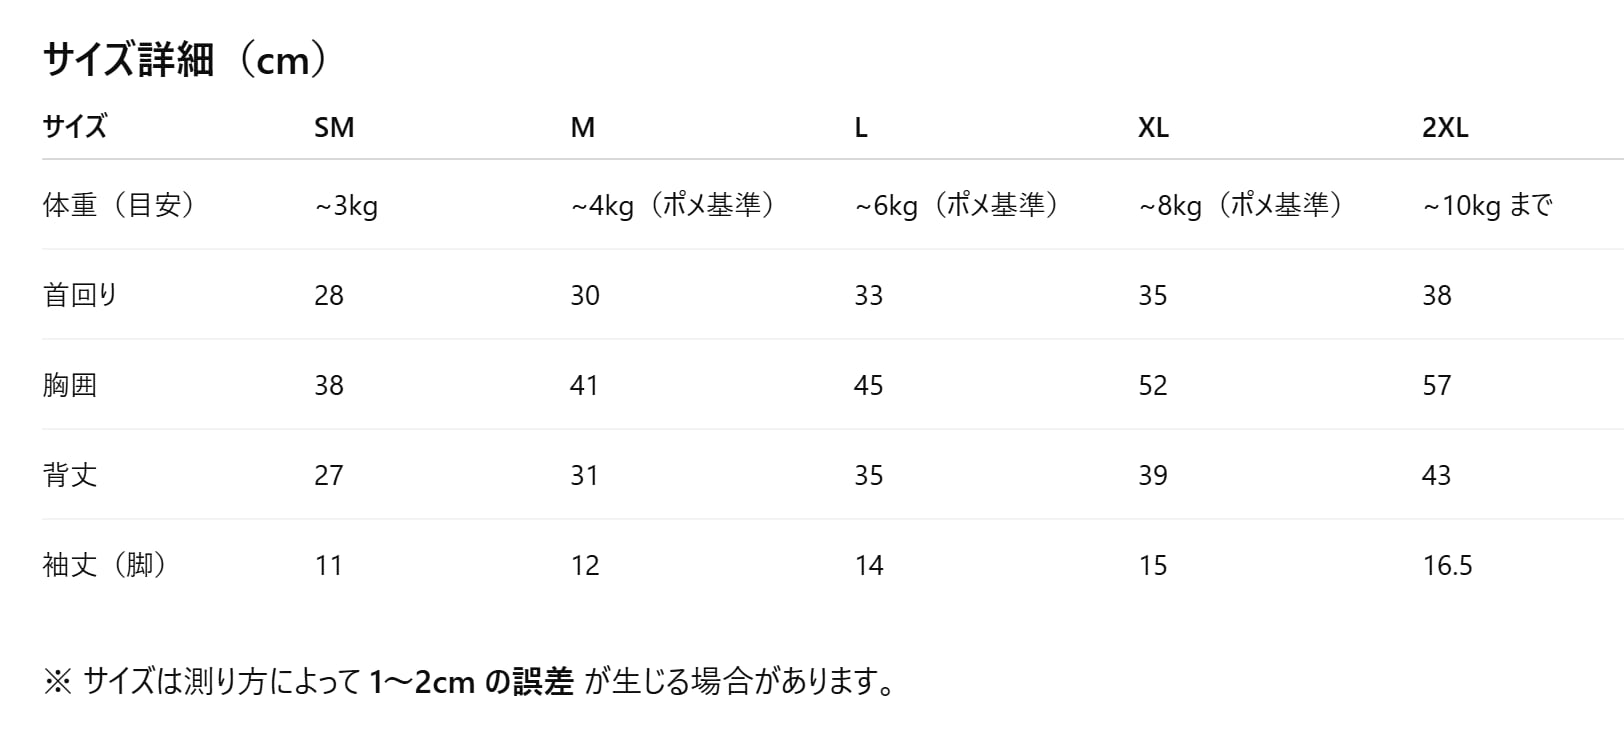Screen dimensions: 1624x748
Task: Click the 袖丈（脚） row label
Action: point(106,565)
